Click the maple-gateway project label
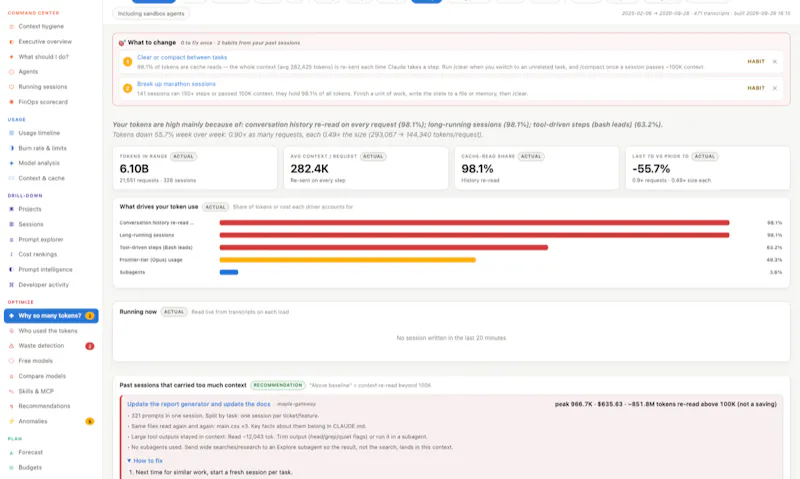This screenshot has width=800, height=479. coord(296,404)
